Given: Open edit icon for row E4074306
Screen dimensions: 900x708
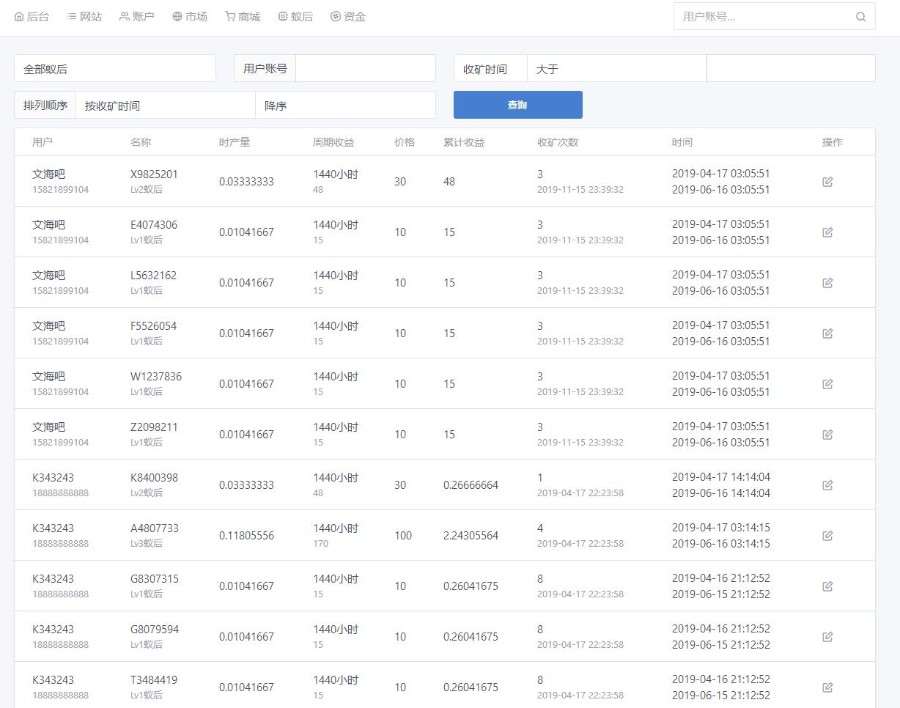Looking at the screenshot, I should pyautogui.click(x=827, y=232).
